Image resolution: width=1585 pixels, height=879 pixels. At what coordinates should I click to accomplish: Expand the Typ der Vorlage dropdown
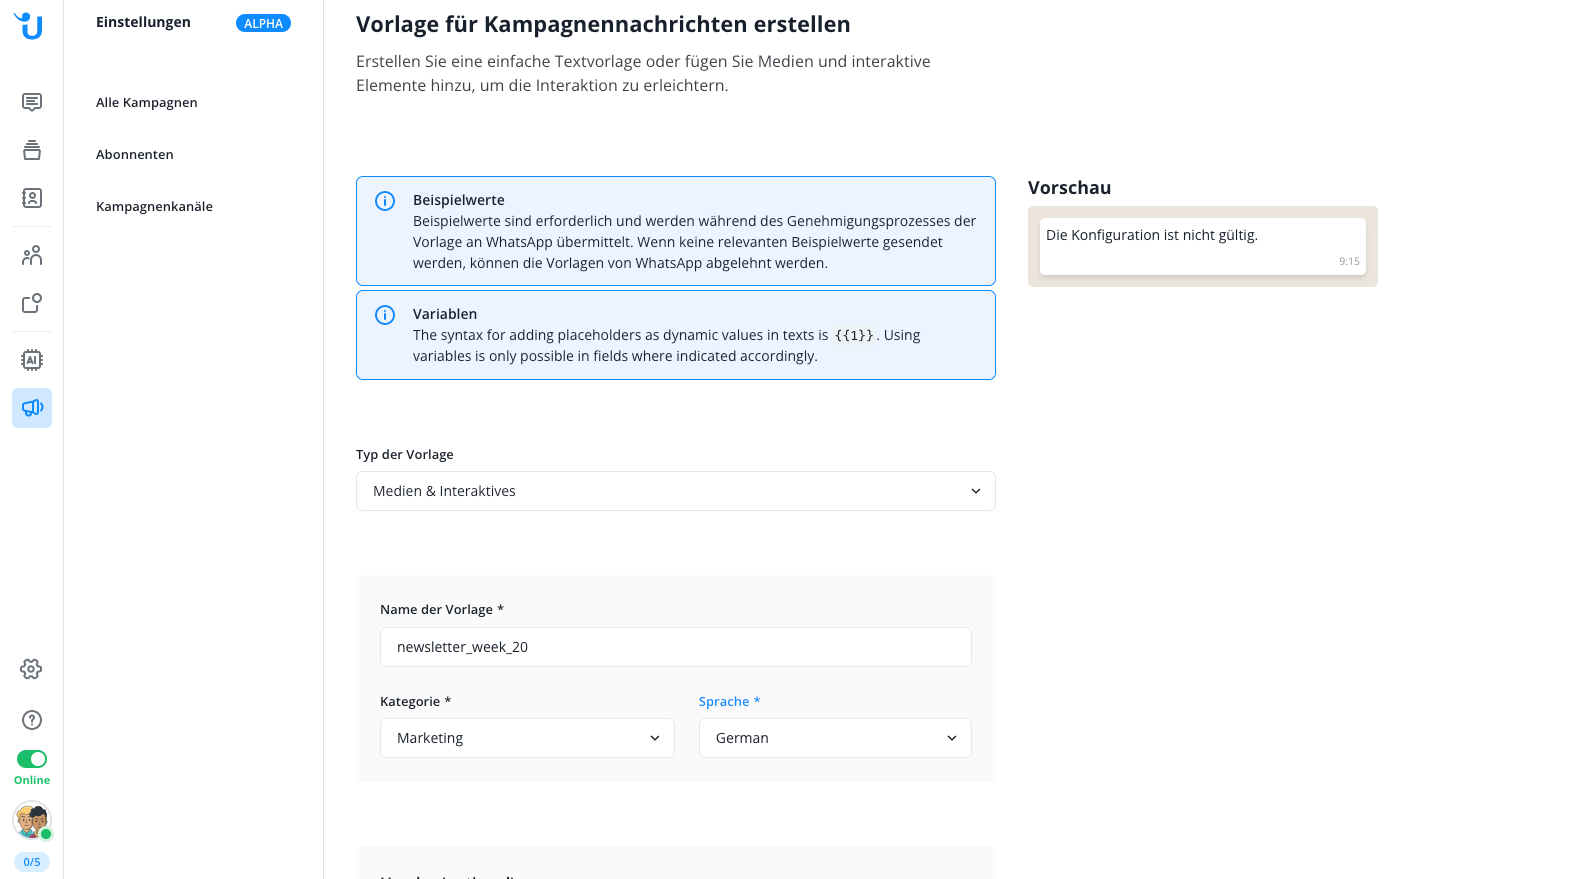tap(675, 491)
